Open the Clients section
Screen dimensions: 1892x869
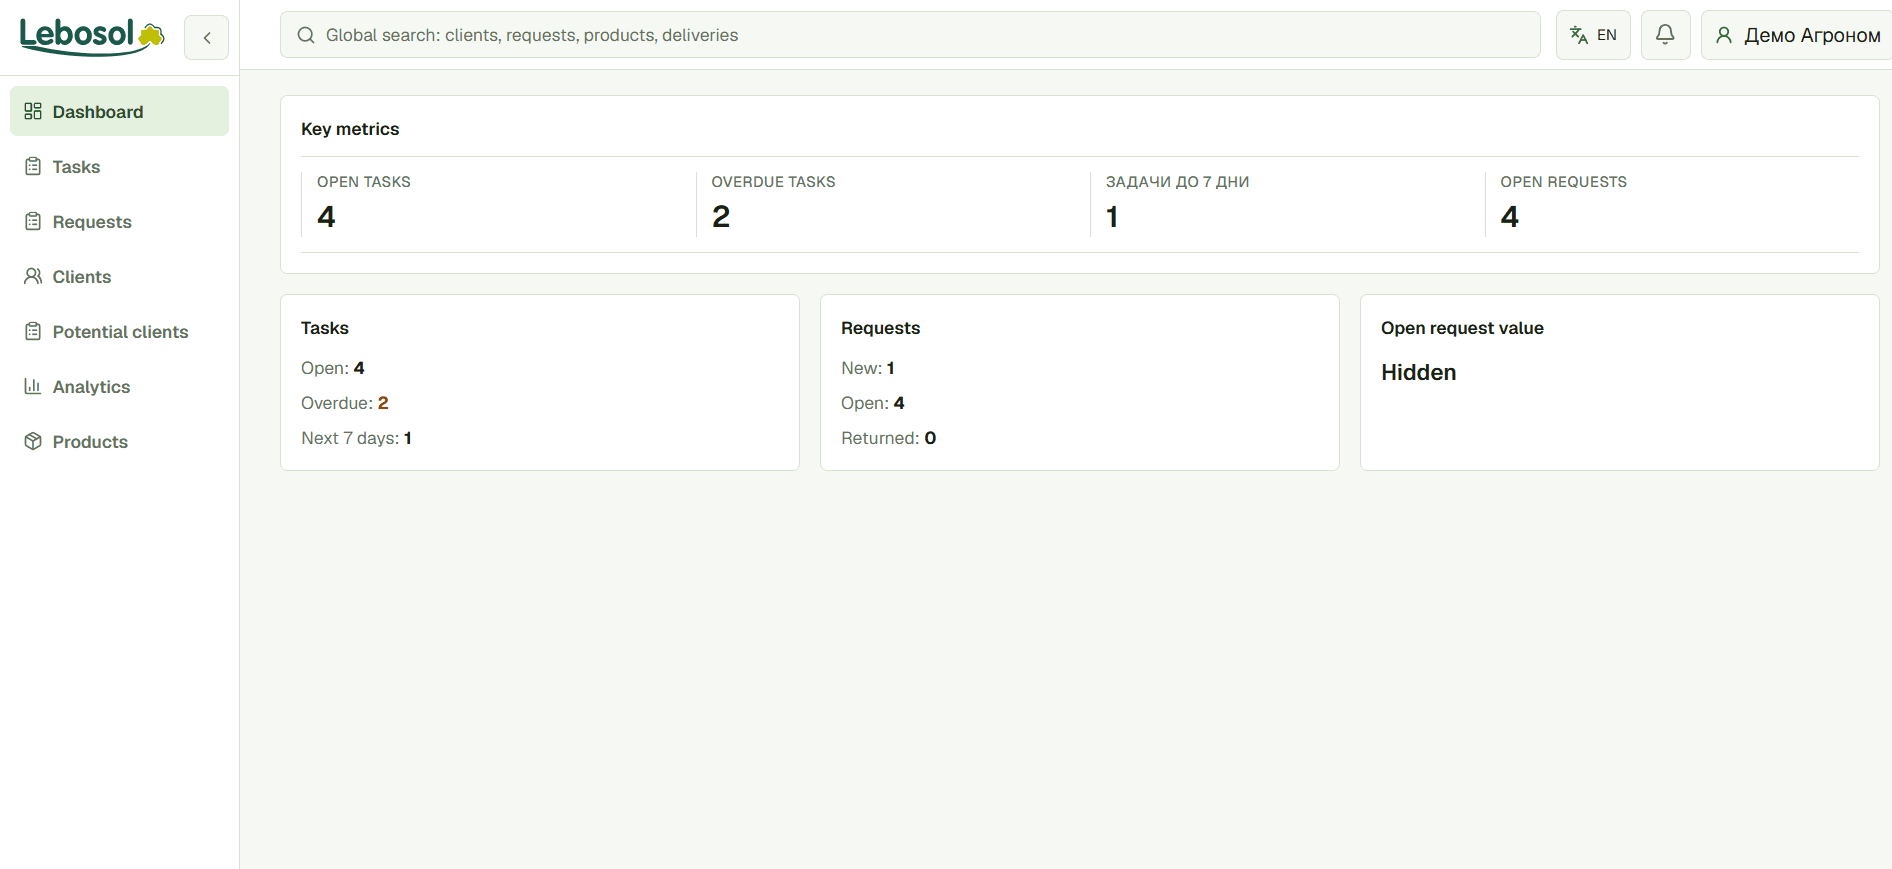tap(119, 276)
